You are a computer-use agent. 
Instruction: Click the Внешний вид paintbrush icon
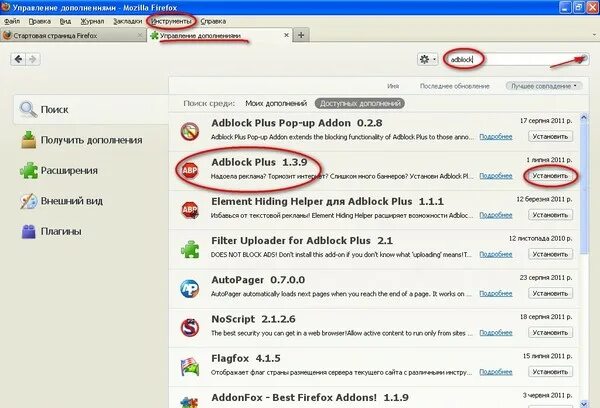pos(29,201)
